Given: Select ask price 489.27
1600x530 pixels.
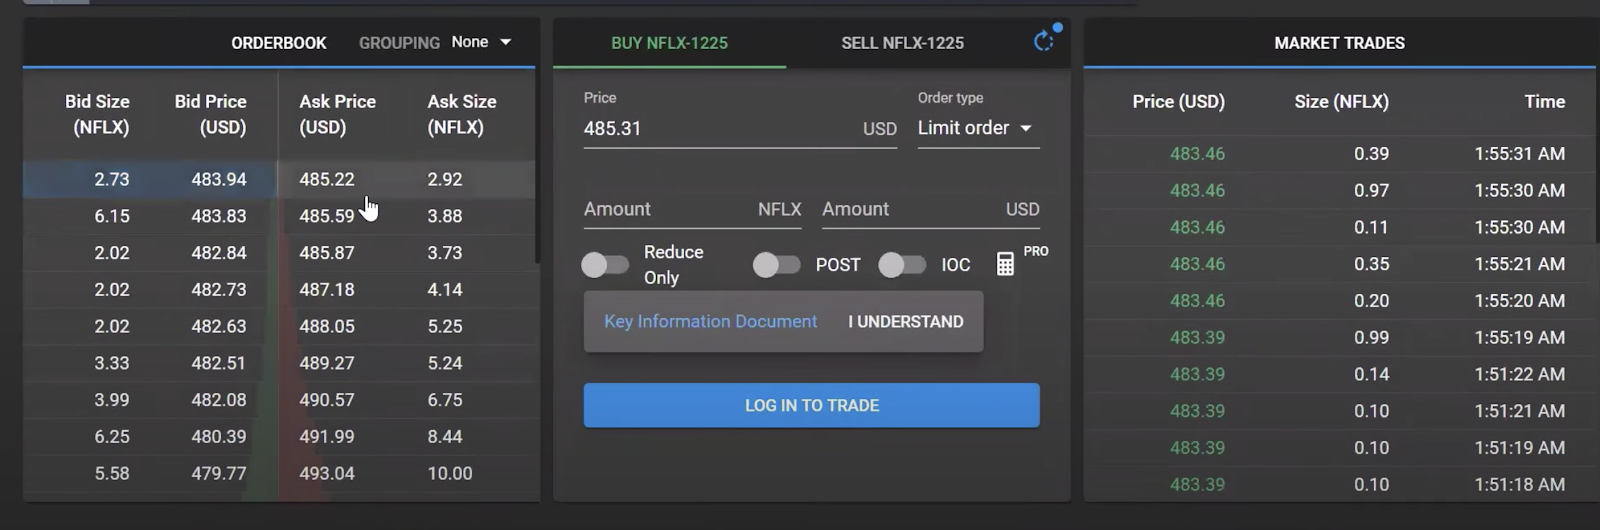Looking at the screenshot, I should point(326,363).
